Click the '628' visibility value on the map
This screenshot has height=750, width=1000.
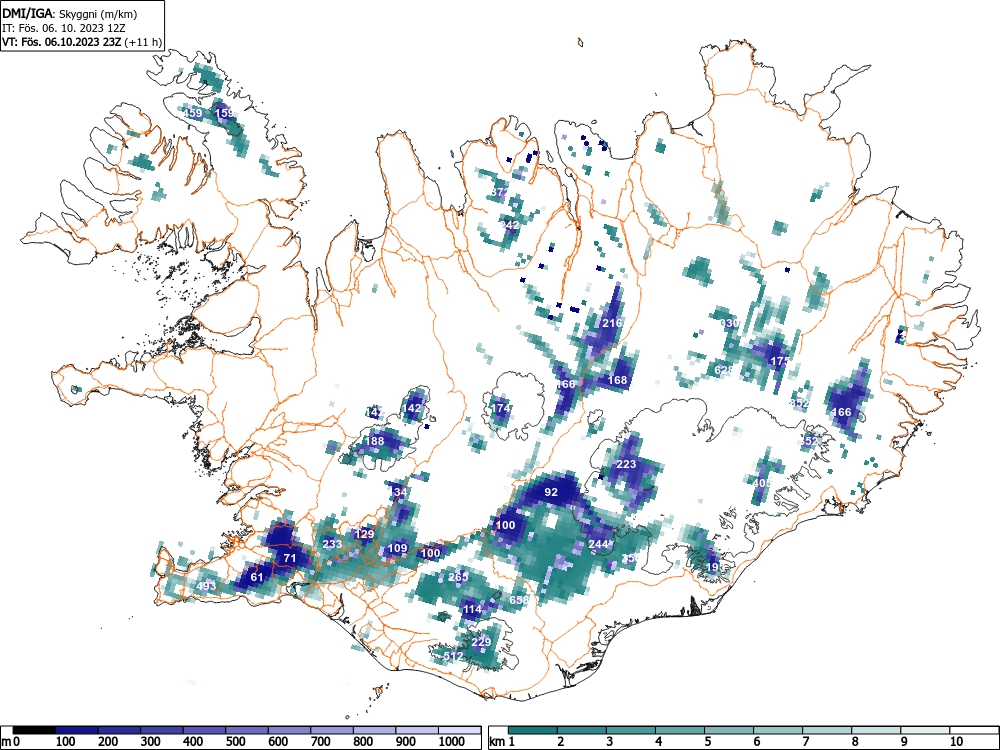[724, 370]
